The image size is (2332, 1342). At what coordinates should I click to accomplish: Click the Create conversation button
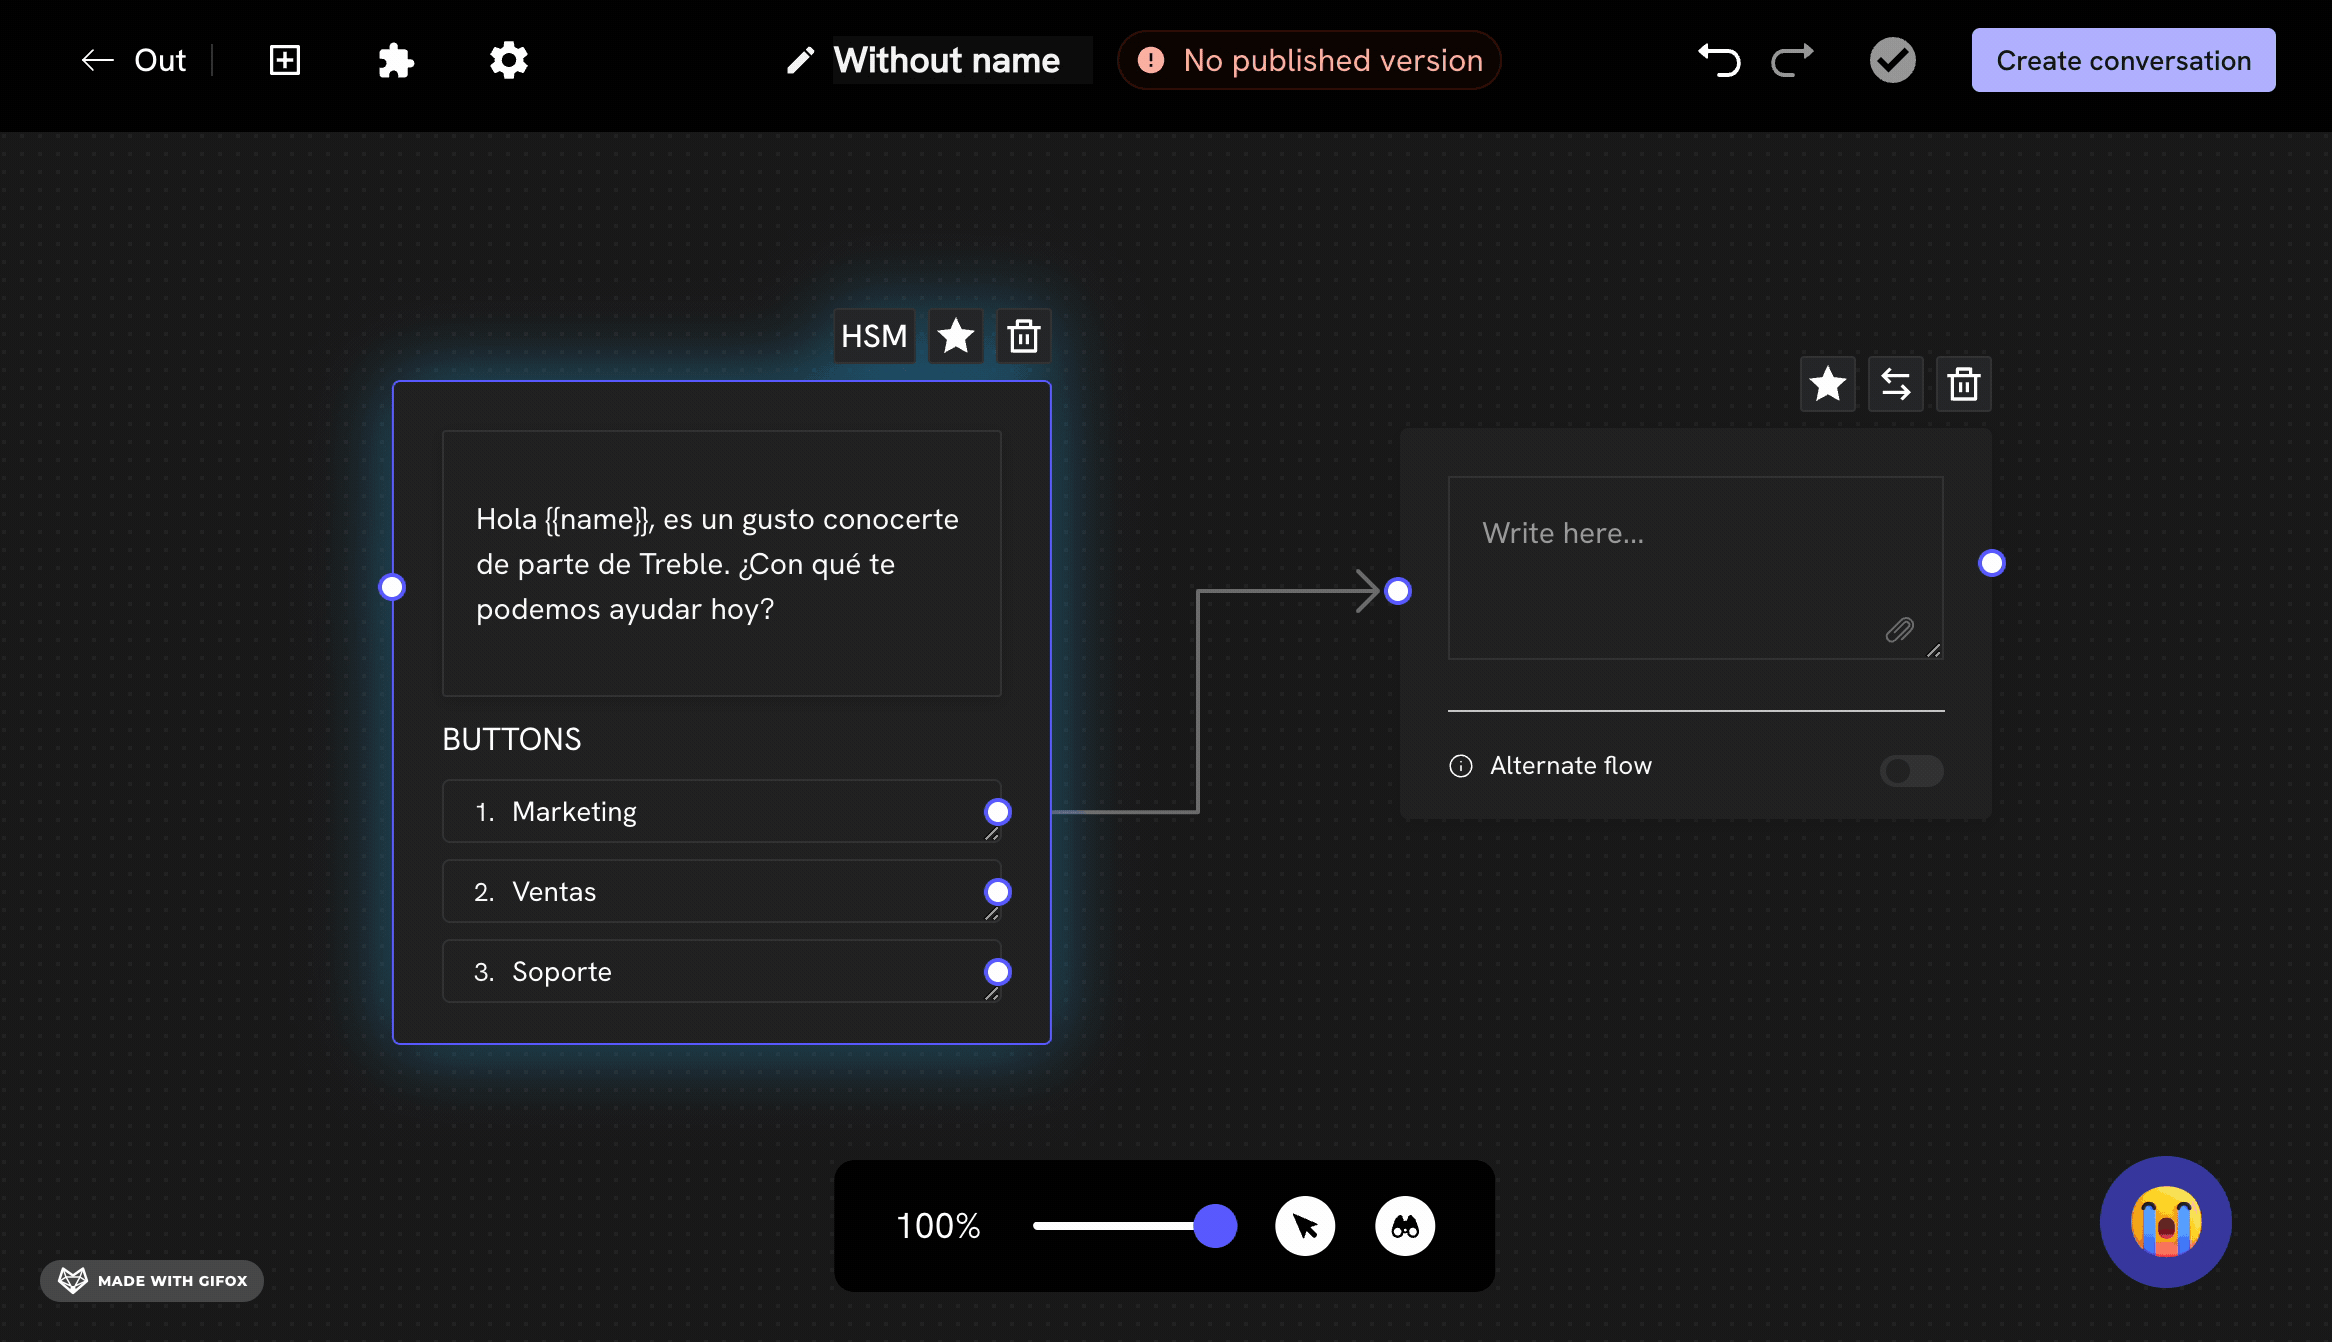click(x=2123, y=60)
